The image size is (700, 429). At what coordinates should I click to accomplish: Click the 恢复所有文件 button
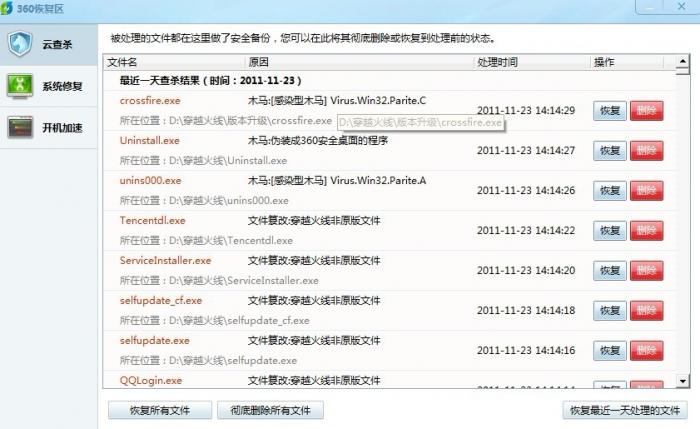[x=160, y=410]
